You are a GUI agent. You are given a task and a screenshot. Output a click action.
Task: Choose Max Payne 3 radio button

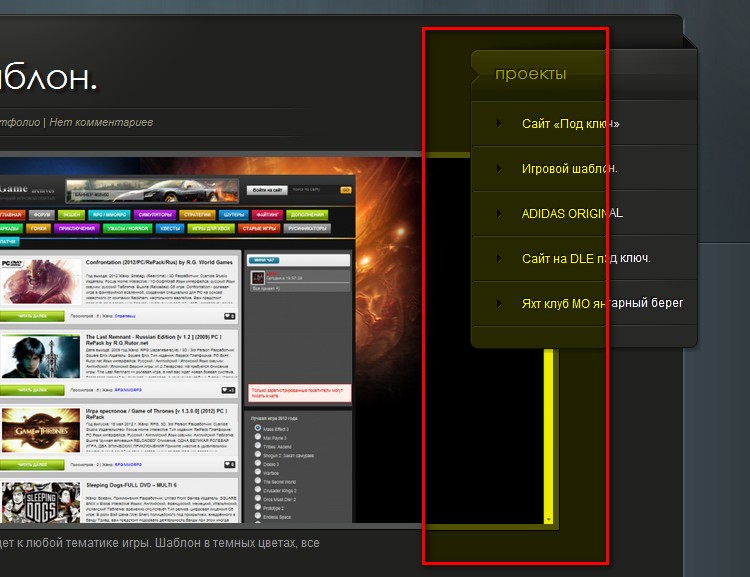[x=258, y=438]
